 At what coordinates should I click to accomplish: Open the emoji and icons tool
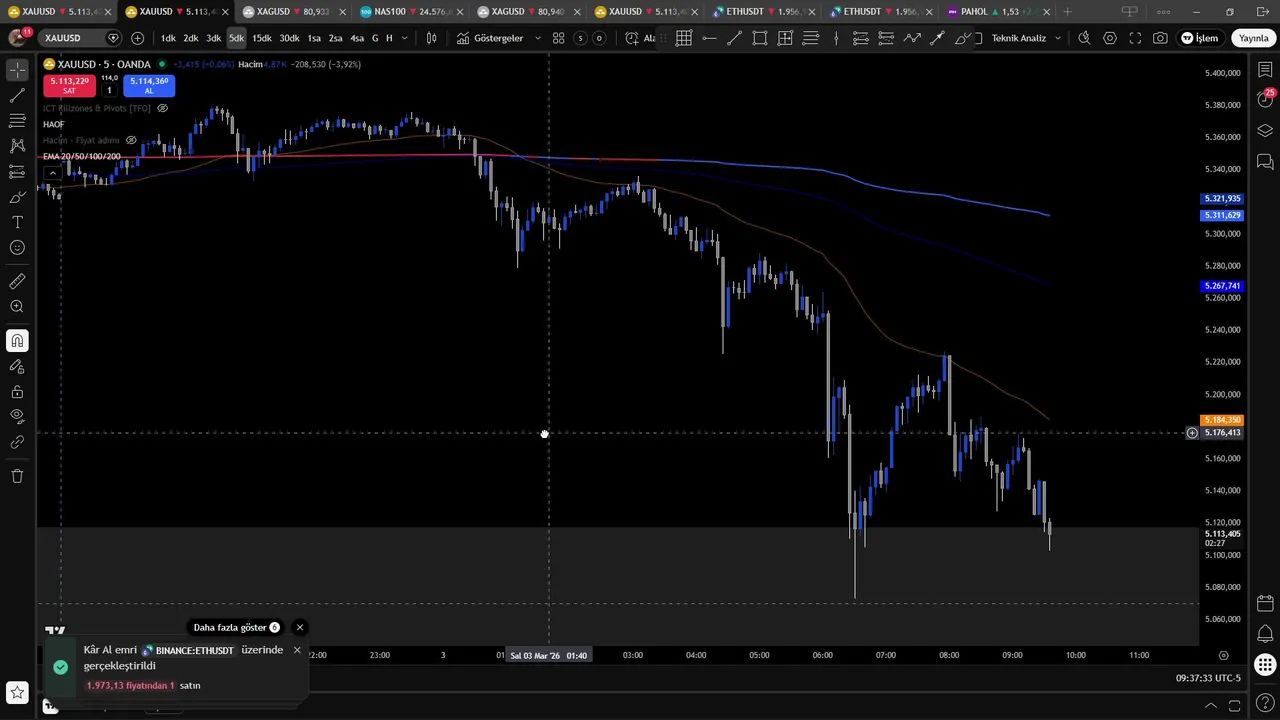(x=17, y=248)
